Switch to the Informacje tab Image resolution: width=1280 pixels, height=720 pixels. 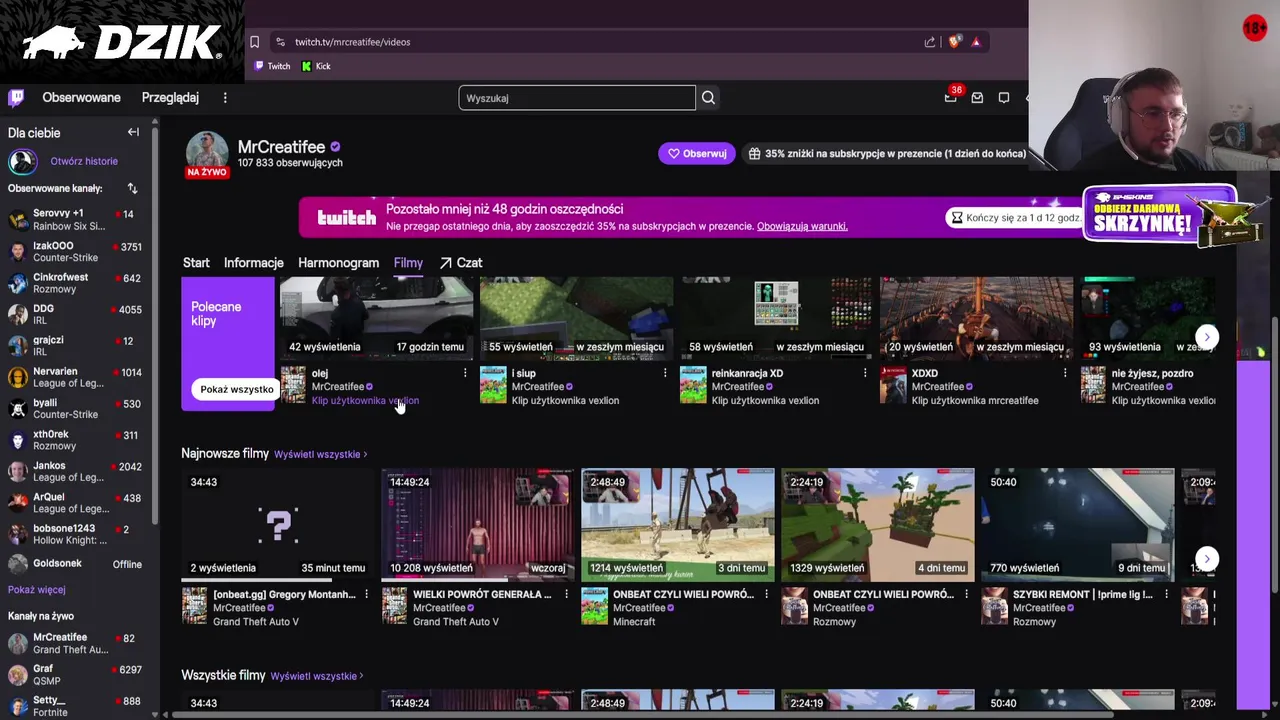[x=254, y=263]
